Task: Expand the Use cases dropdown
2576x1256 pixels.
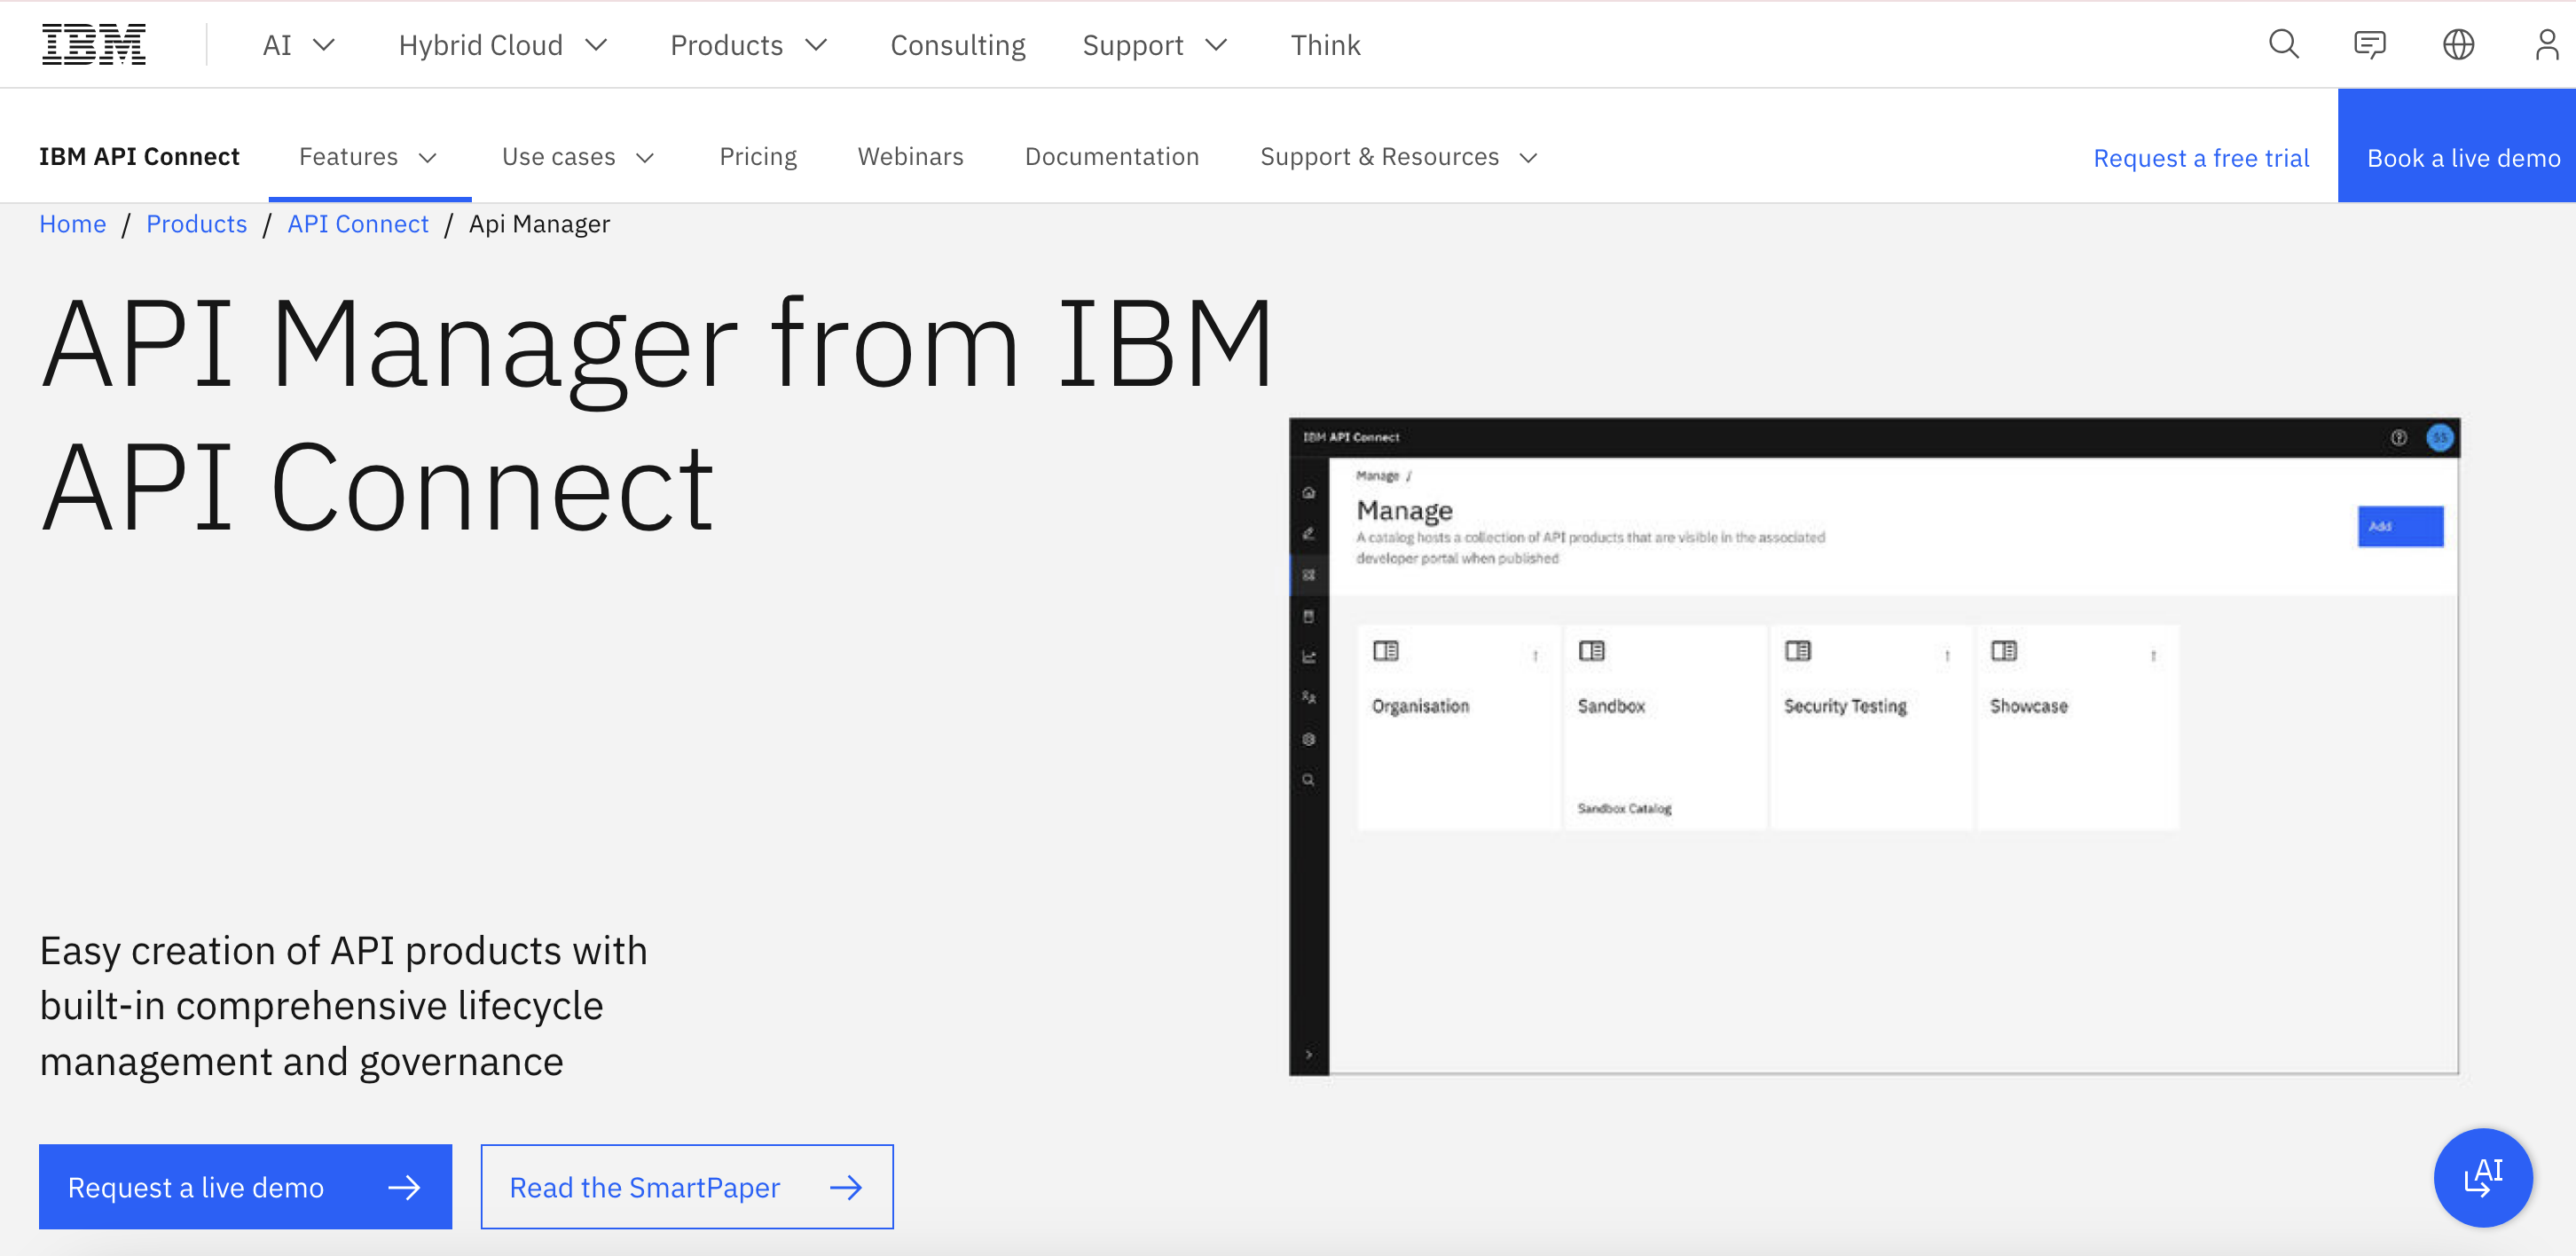Action: 578,157
